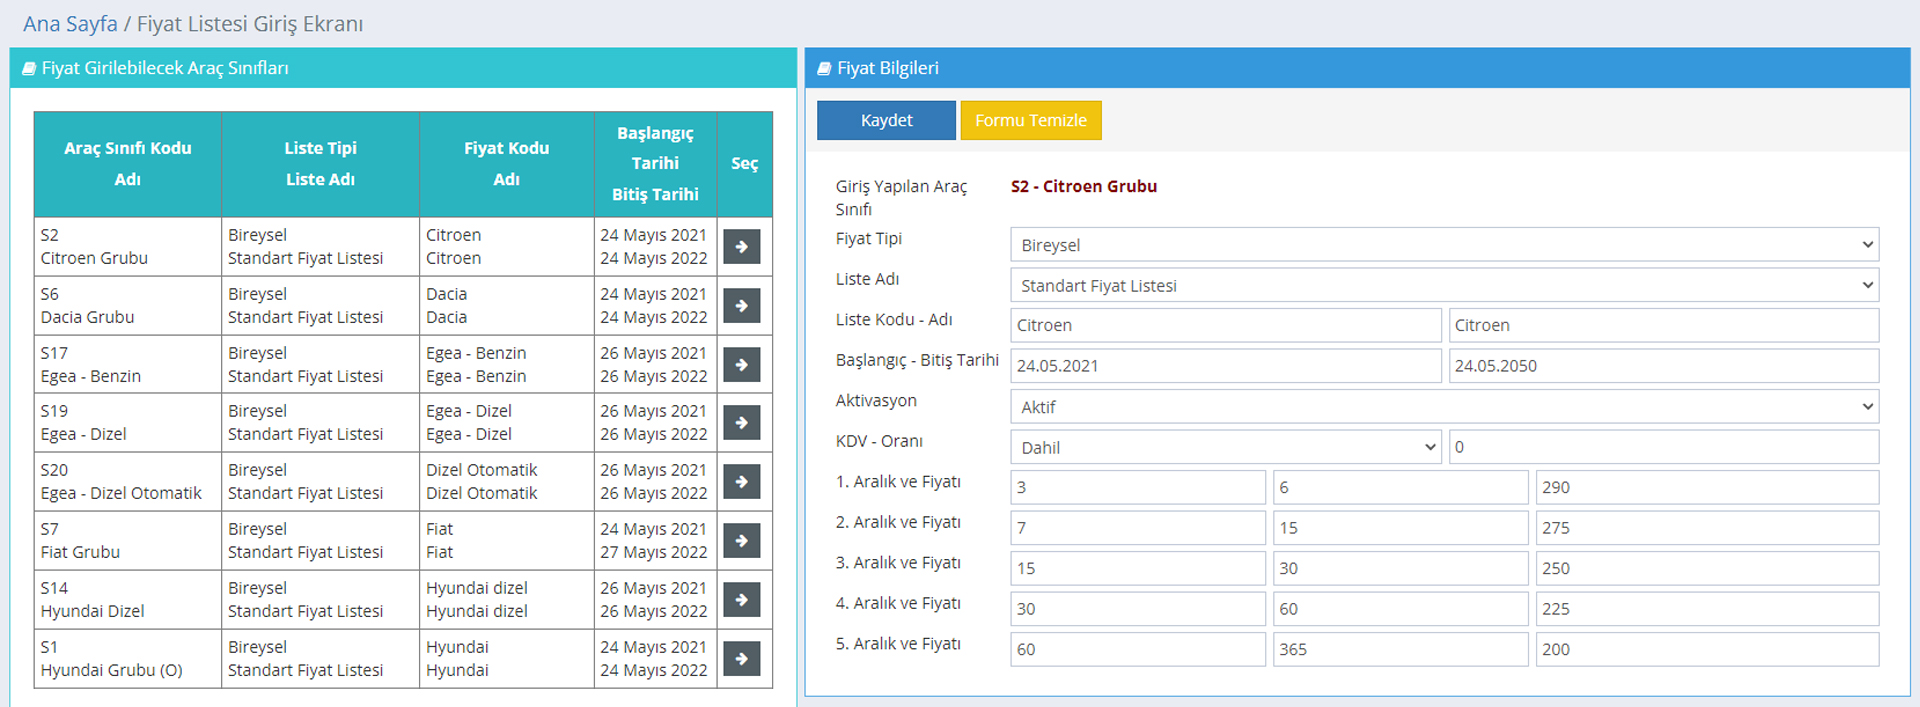
Task: Select the S7 Fiat Grubu row arrow
Action: pyautogui.click(x=741, y=540)
